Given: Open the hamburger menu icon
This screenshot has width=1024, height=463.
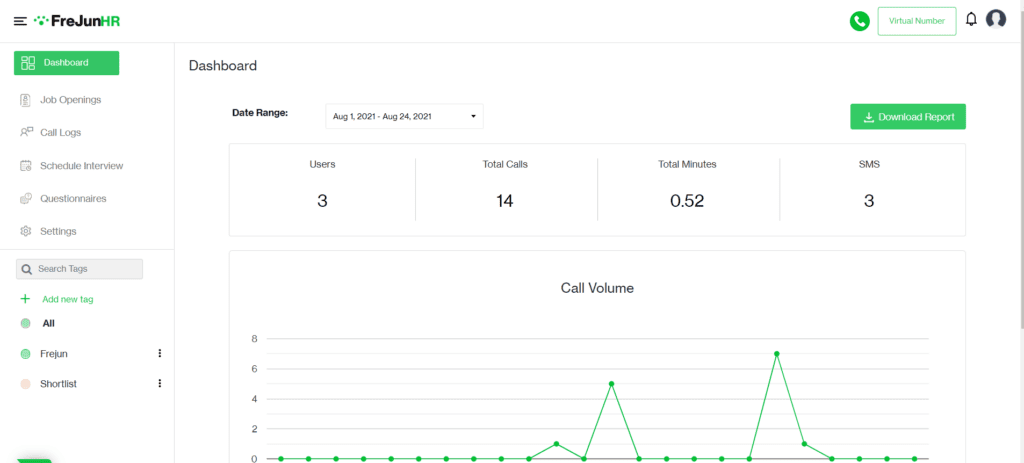Looking at the screenshot, I should click(20, 22).
